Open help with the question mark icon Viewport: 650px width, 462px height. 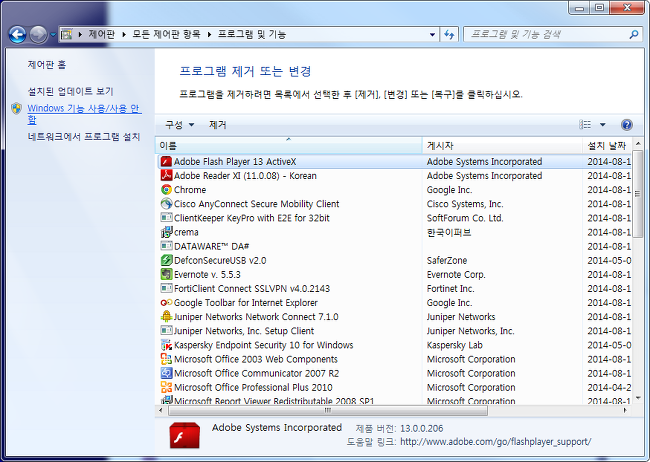[x=627, y=124]
